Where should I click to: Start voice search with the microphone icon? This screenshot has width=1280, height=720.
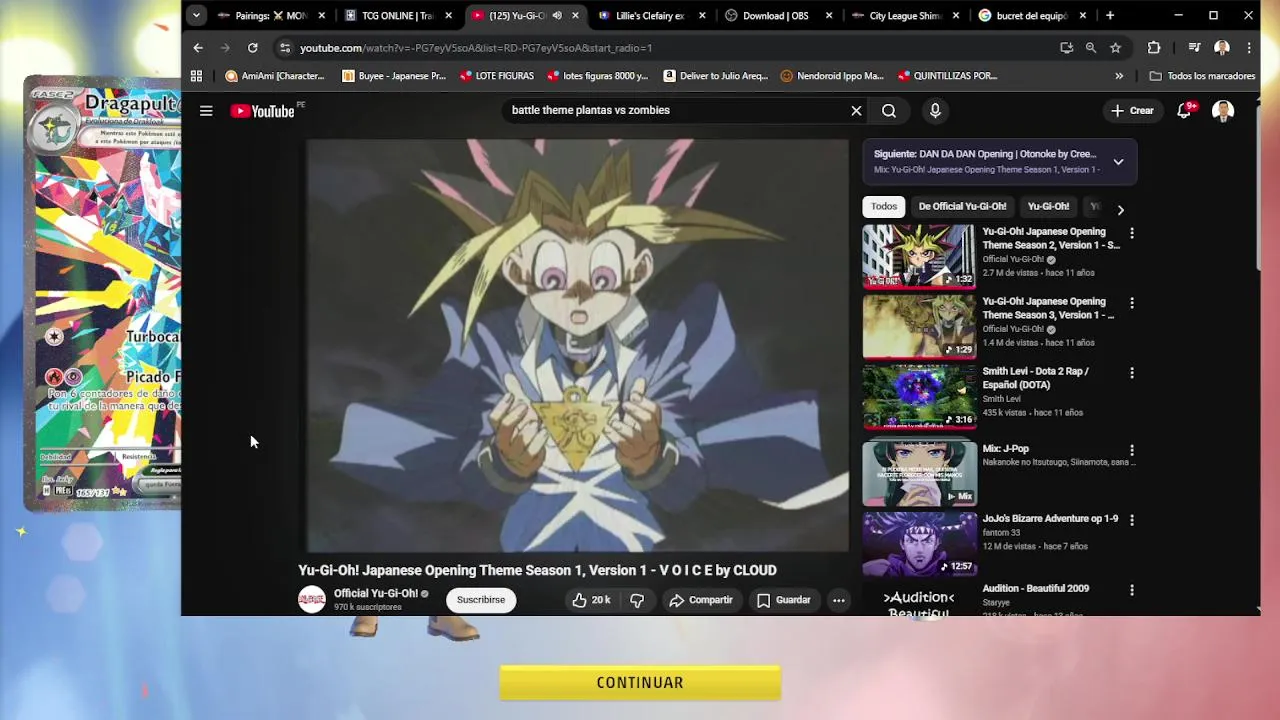point(935,111)
